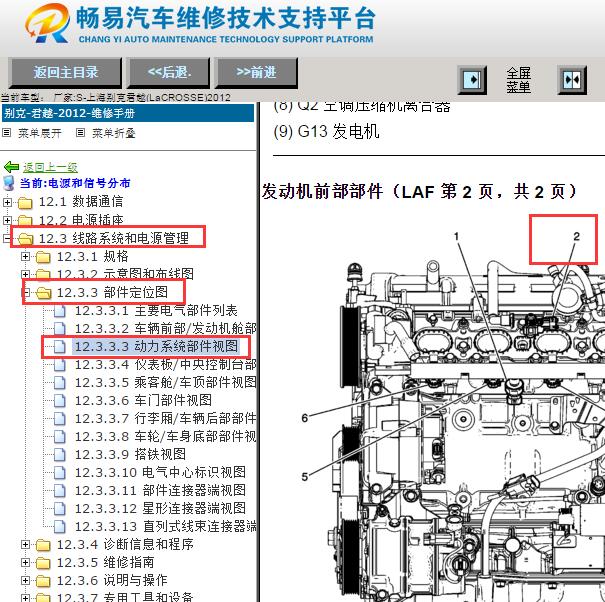Click the page icon of 12.3.3.2
The width and height of the screenshot is (605, 602).
pos(59,329)
